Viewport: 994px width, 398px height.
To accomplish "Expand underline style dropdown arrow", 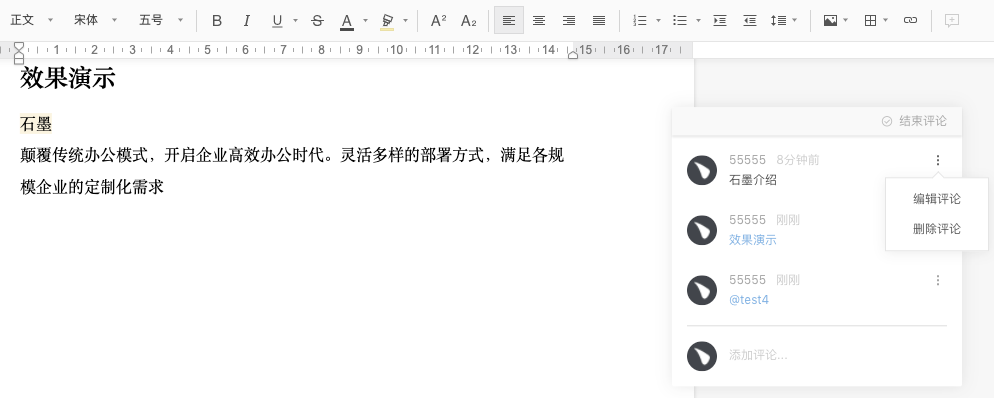I will point(295,20).
